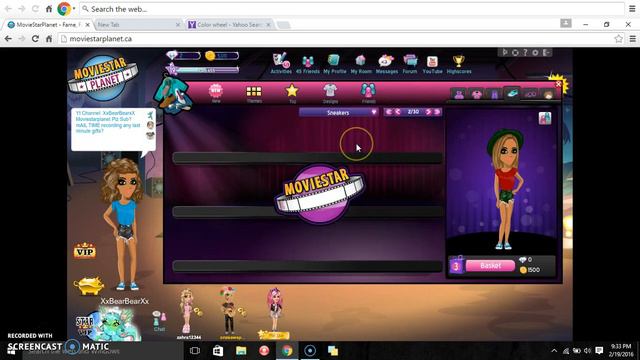Click the Search the web field
This screenshot has height=360, width=640.
point(352,9)
